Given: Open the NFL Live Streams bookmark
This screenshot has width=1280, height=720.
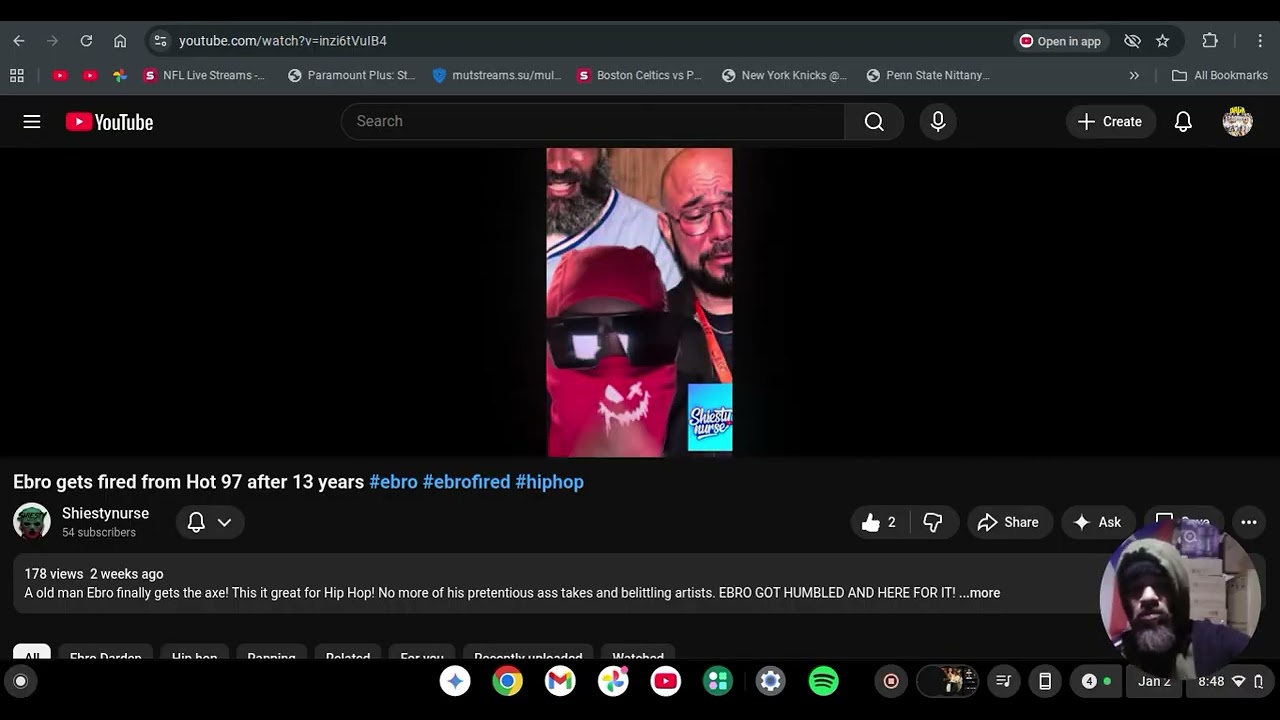Looking at the screenshot, I should point(205,75).
